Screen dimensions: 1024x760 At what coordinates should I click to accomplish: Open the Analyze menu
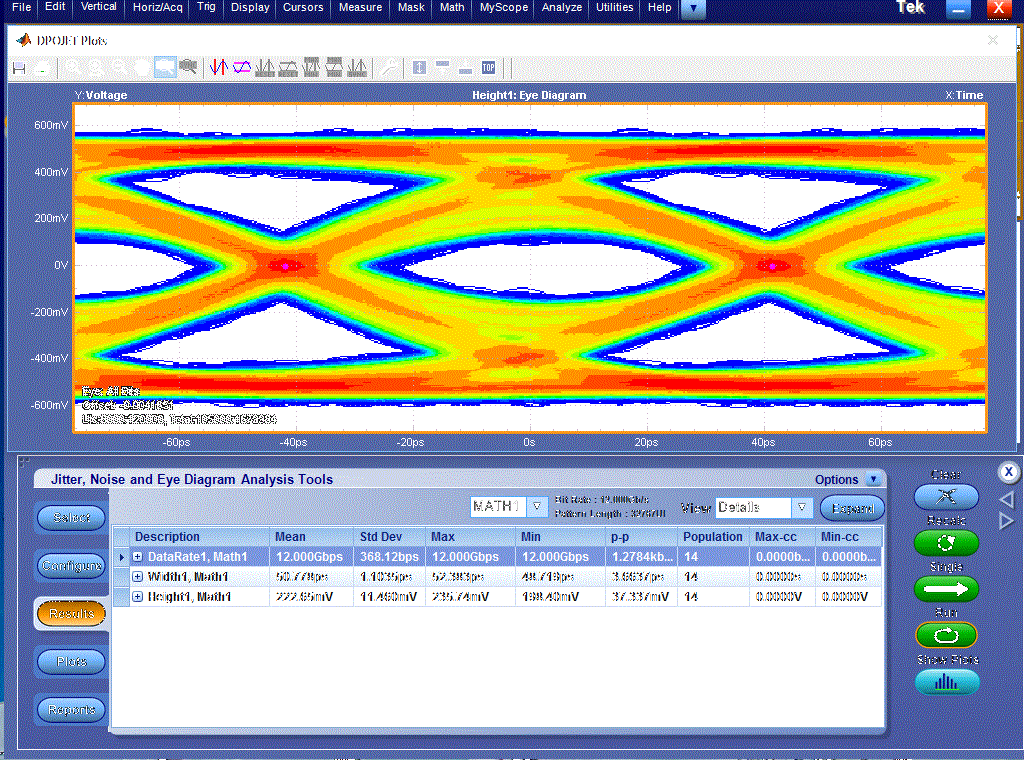(562, 7)
